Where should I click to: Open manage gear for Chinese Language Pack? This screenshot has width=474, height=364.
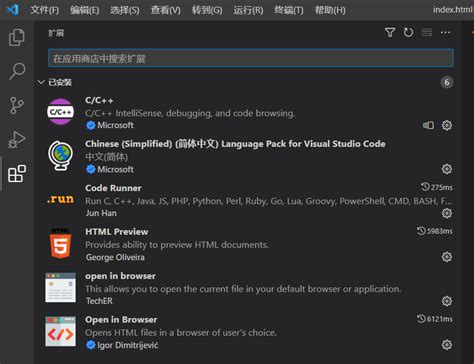point(447,169)
